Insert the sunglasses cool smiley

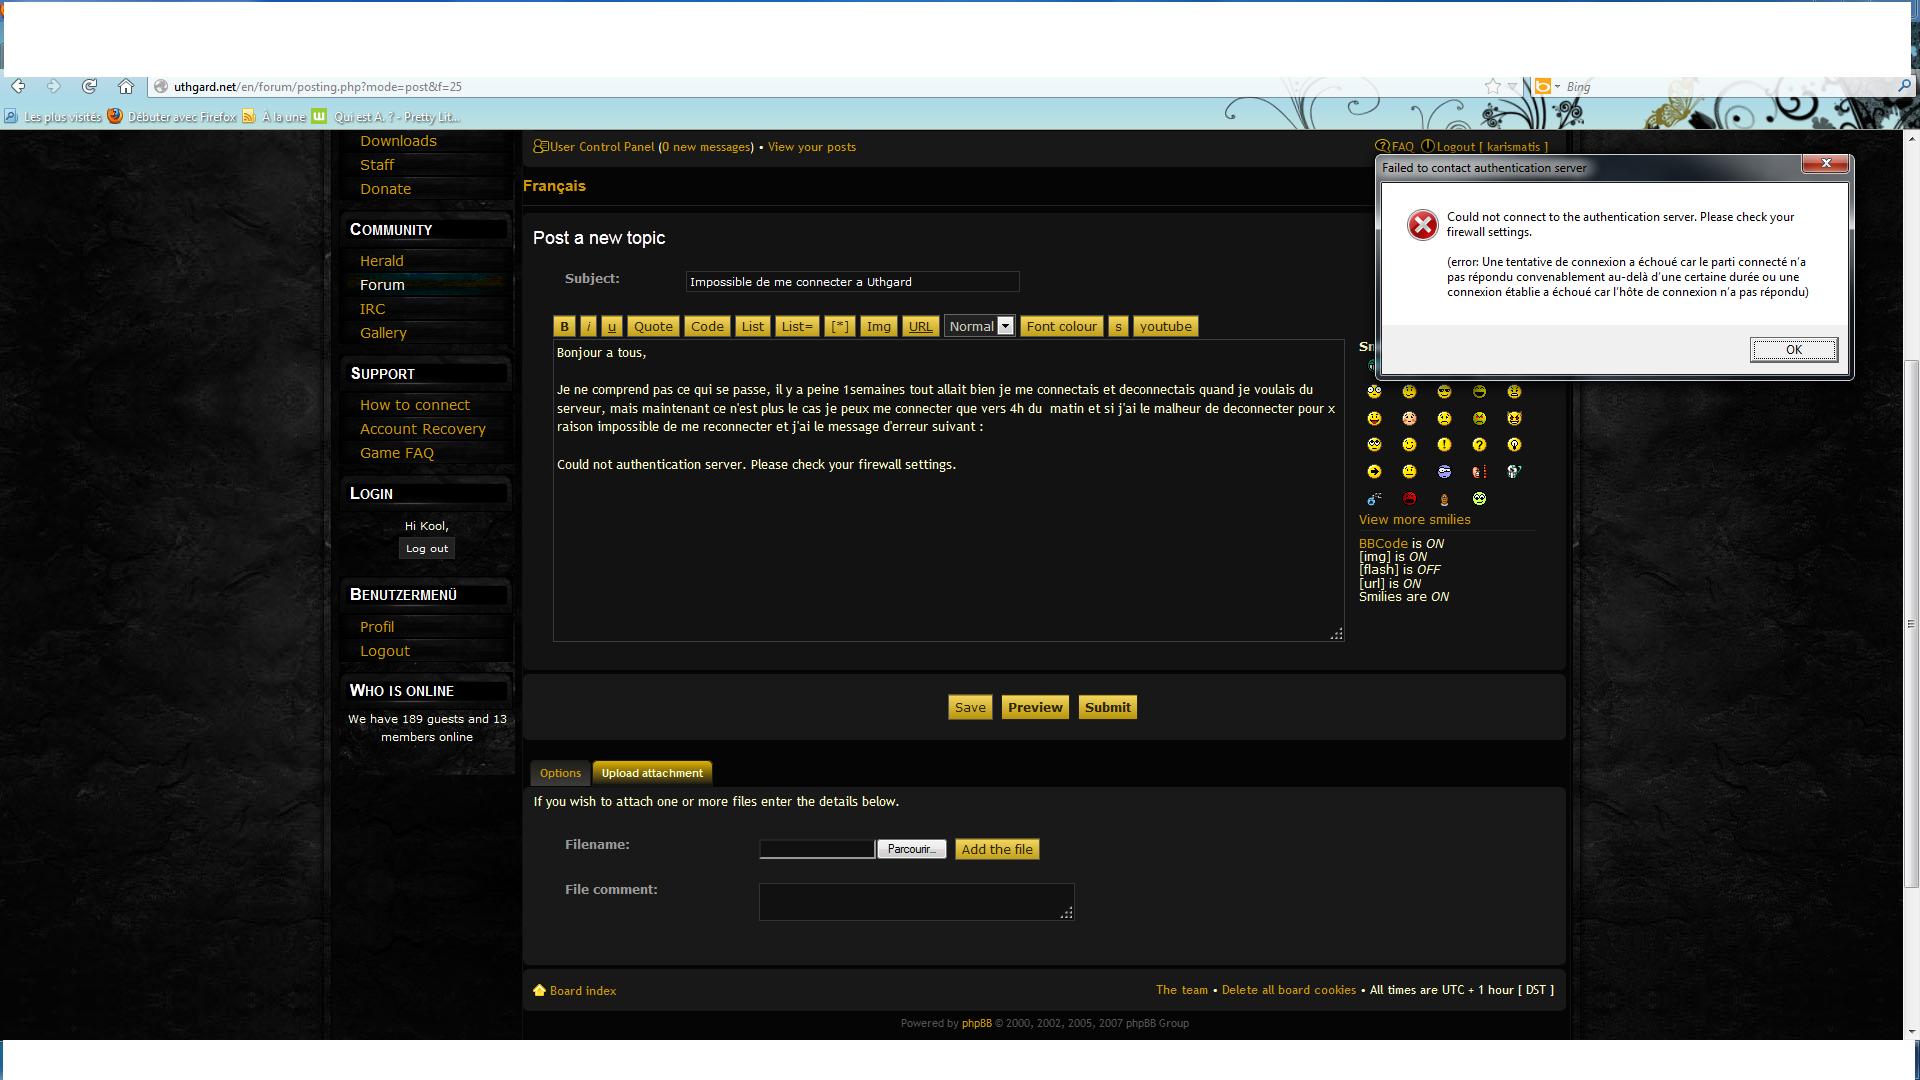pyautogui.click(x=1444, y=392)
